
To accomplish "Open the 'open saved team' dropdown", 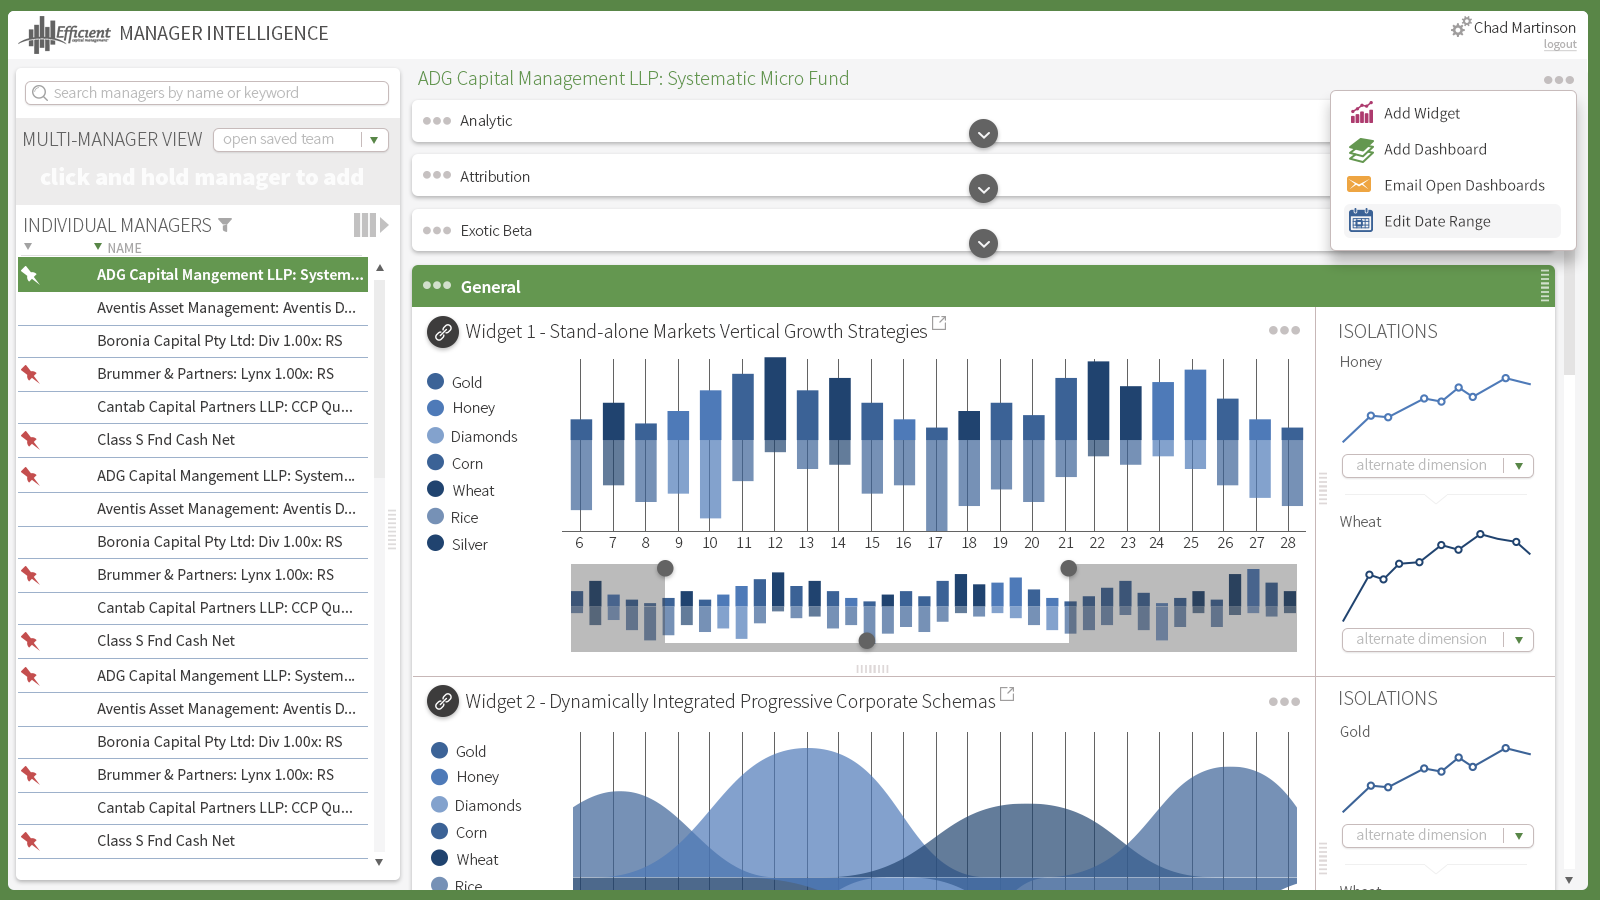I will coord(301,140).
